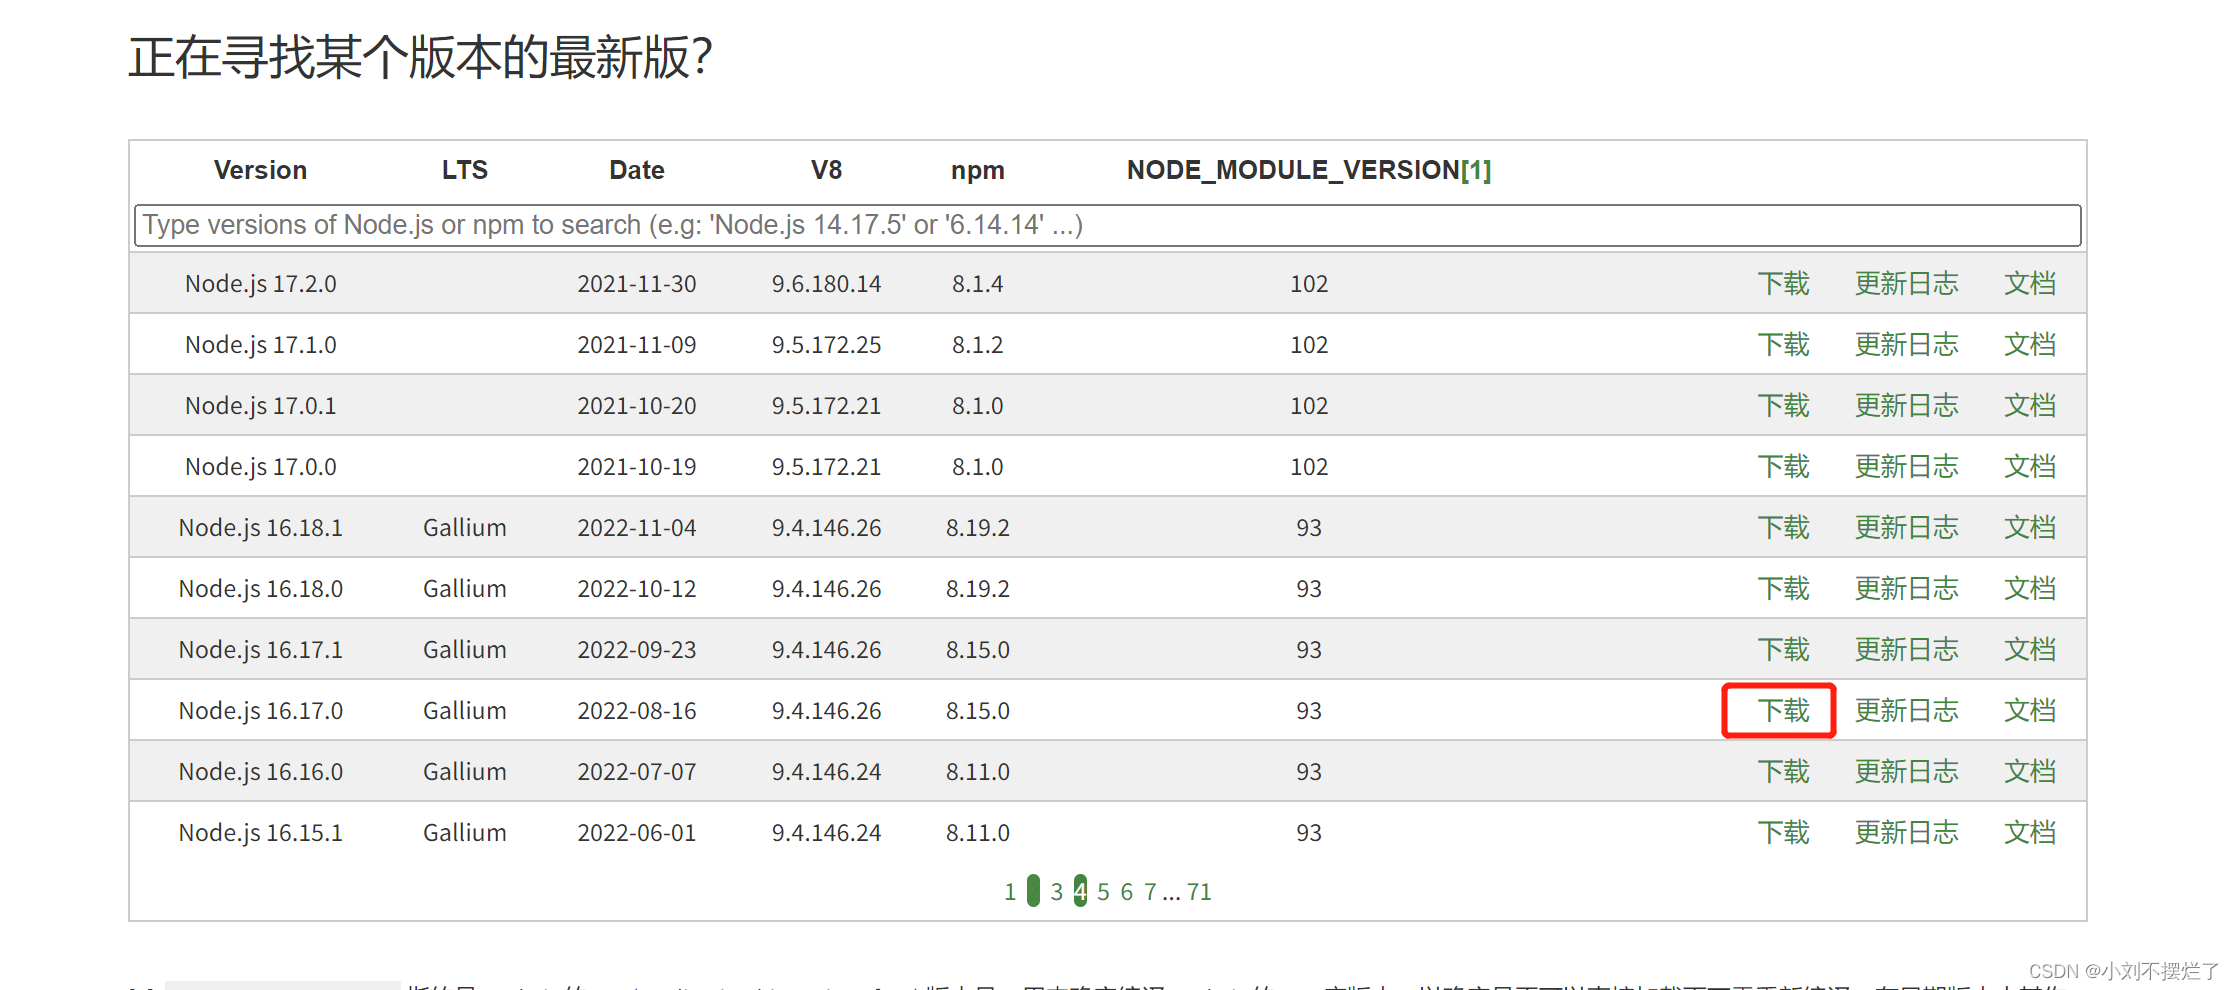Select V8 value 9.5.172.25

pyautogui.click(x=826, y=345)
